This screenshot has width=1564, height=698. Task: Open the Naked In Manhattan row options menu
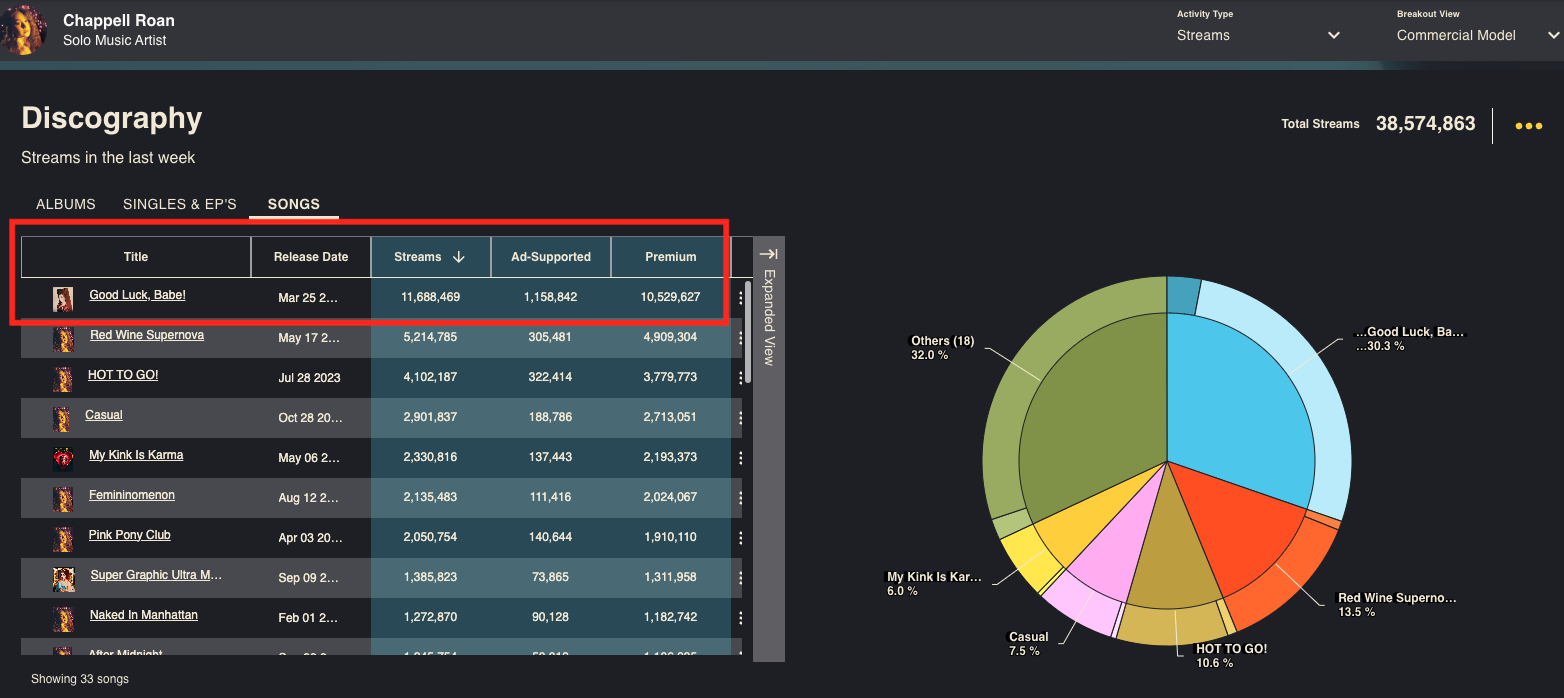(x=741, y=618)
